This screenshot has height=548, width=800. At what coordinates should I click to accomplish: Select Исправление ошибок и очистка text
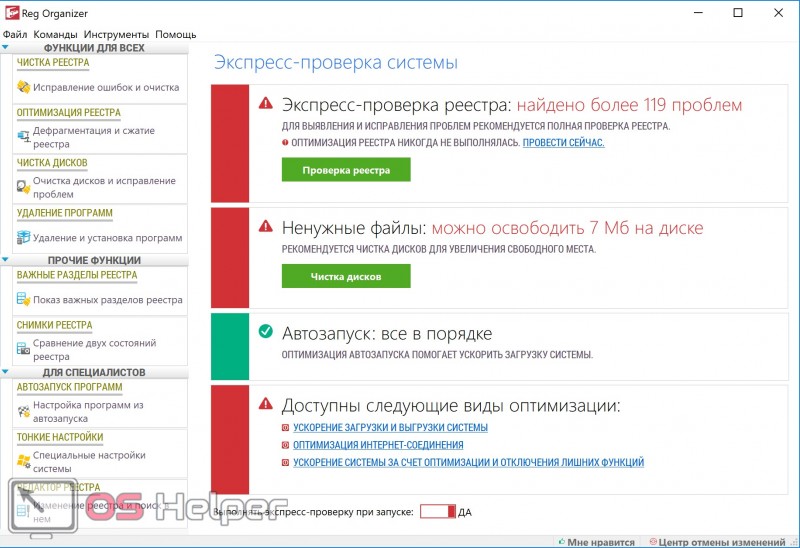pos(106,87)
